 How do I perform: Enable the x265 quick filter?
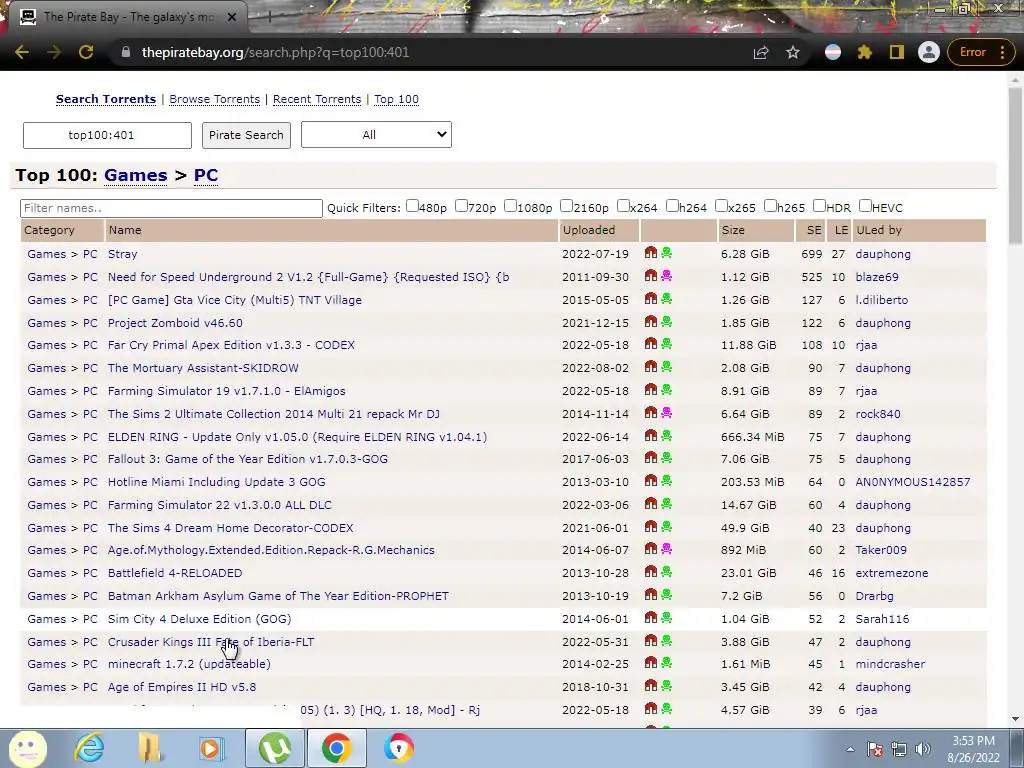click(721, 206)
